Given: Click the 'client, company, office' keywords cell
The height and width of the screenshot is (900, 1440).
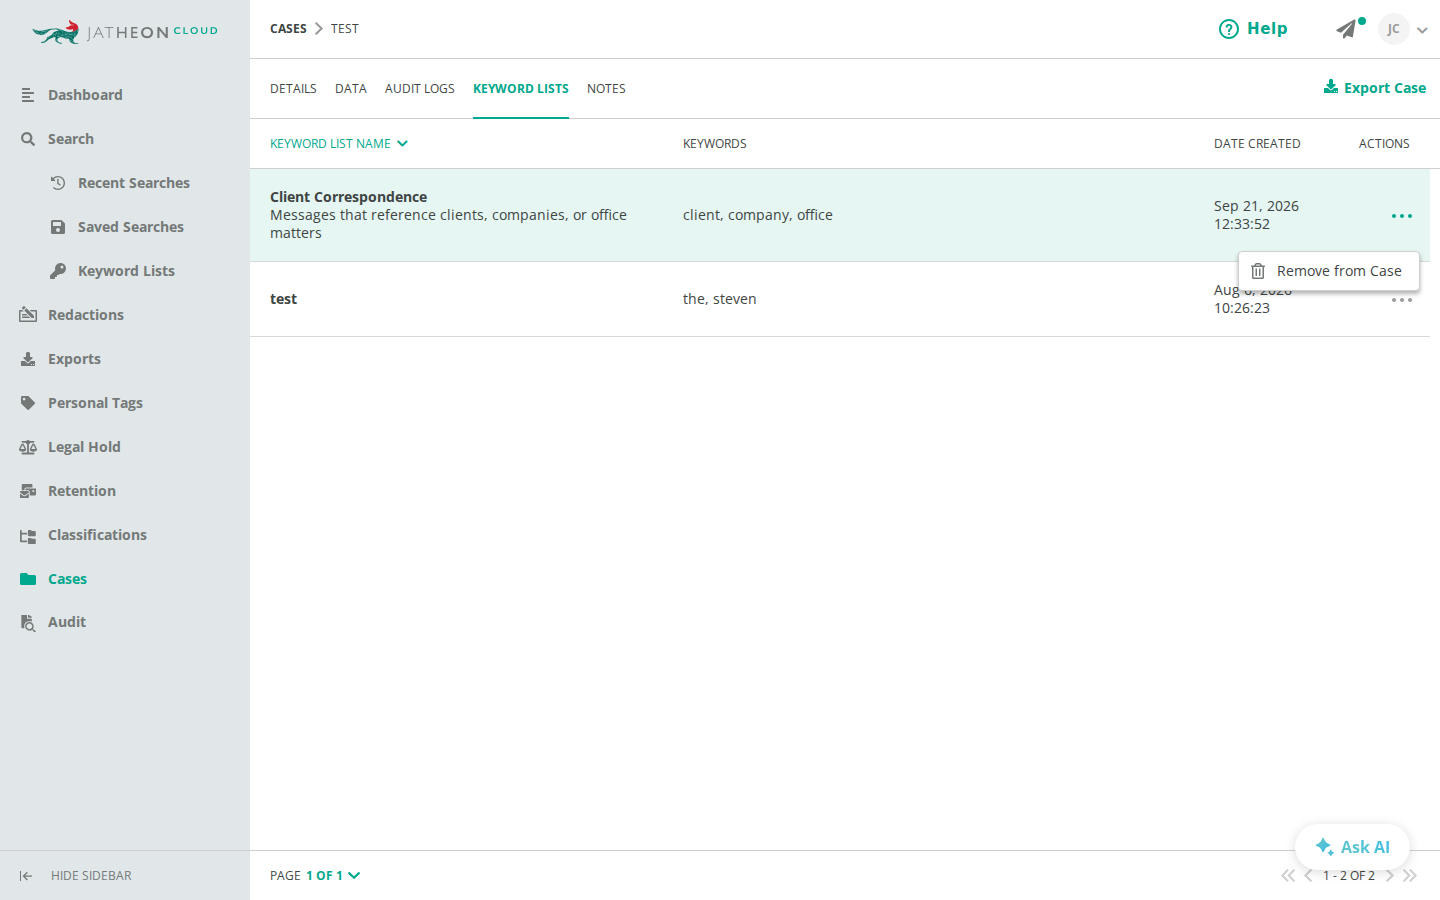Looking at the screenshot, I should point(758,215).
